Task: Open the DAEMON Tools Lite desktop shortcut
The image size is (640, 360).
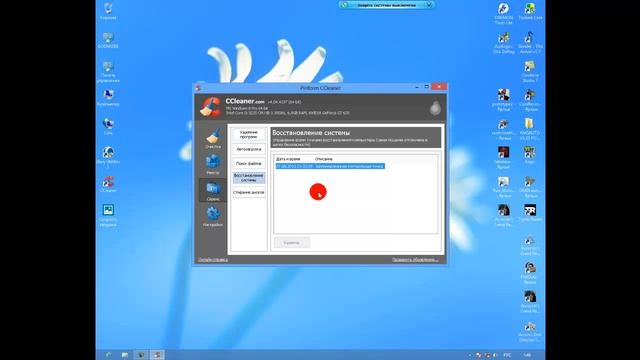Action: (x=503, y=14)
